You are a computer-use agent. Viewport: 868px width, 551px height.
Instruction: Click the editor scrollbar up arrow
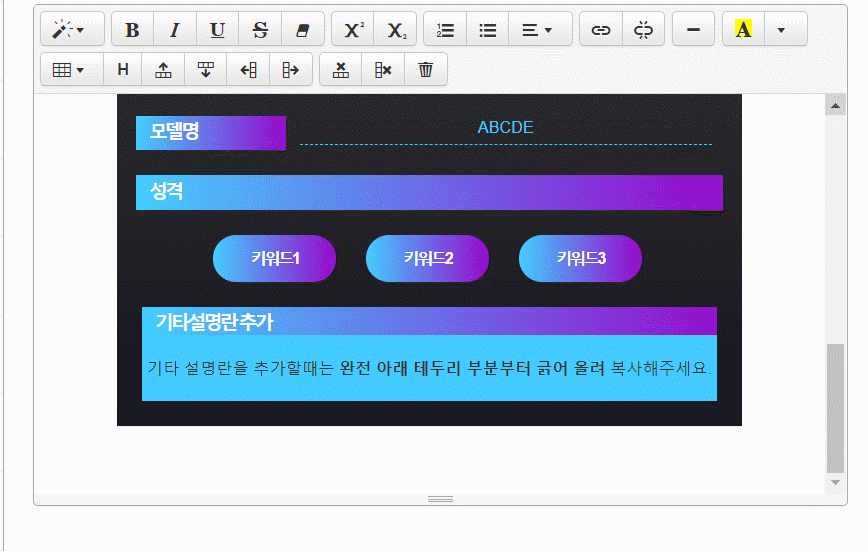tap(835, 105)
